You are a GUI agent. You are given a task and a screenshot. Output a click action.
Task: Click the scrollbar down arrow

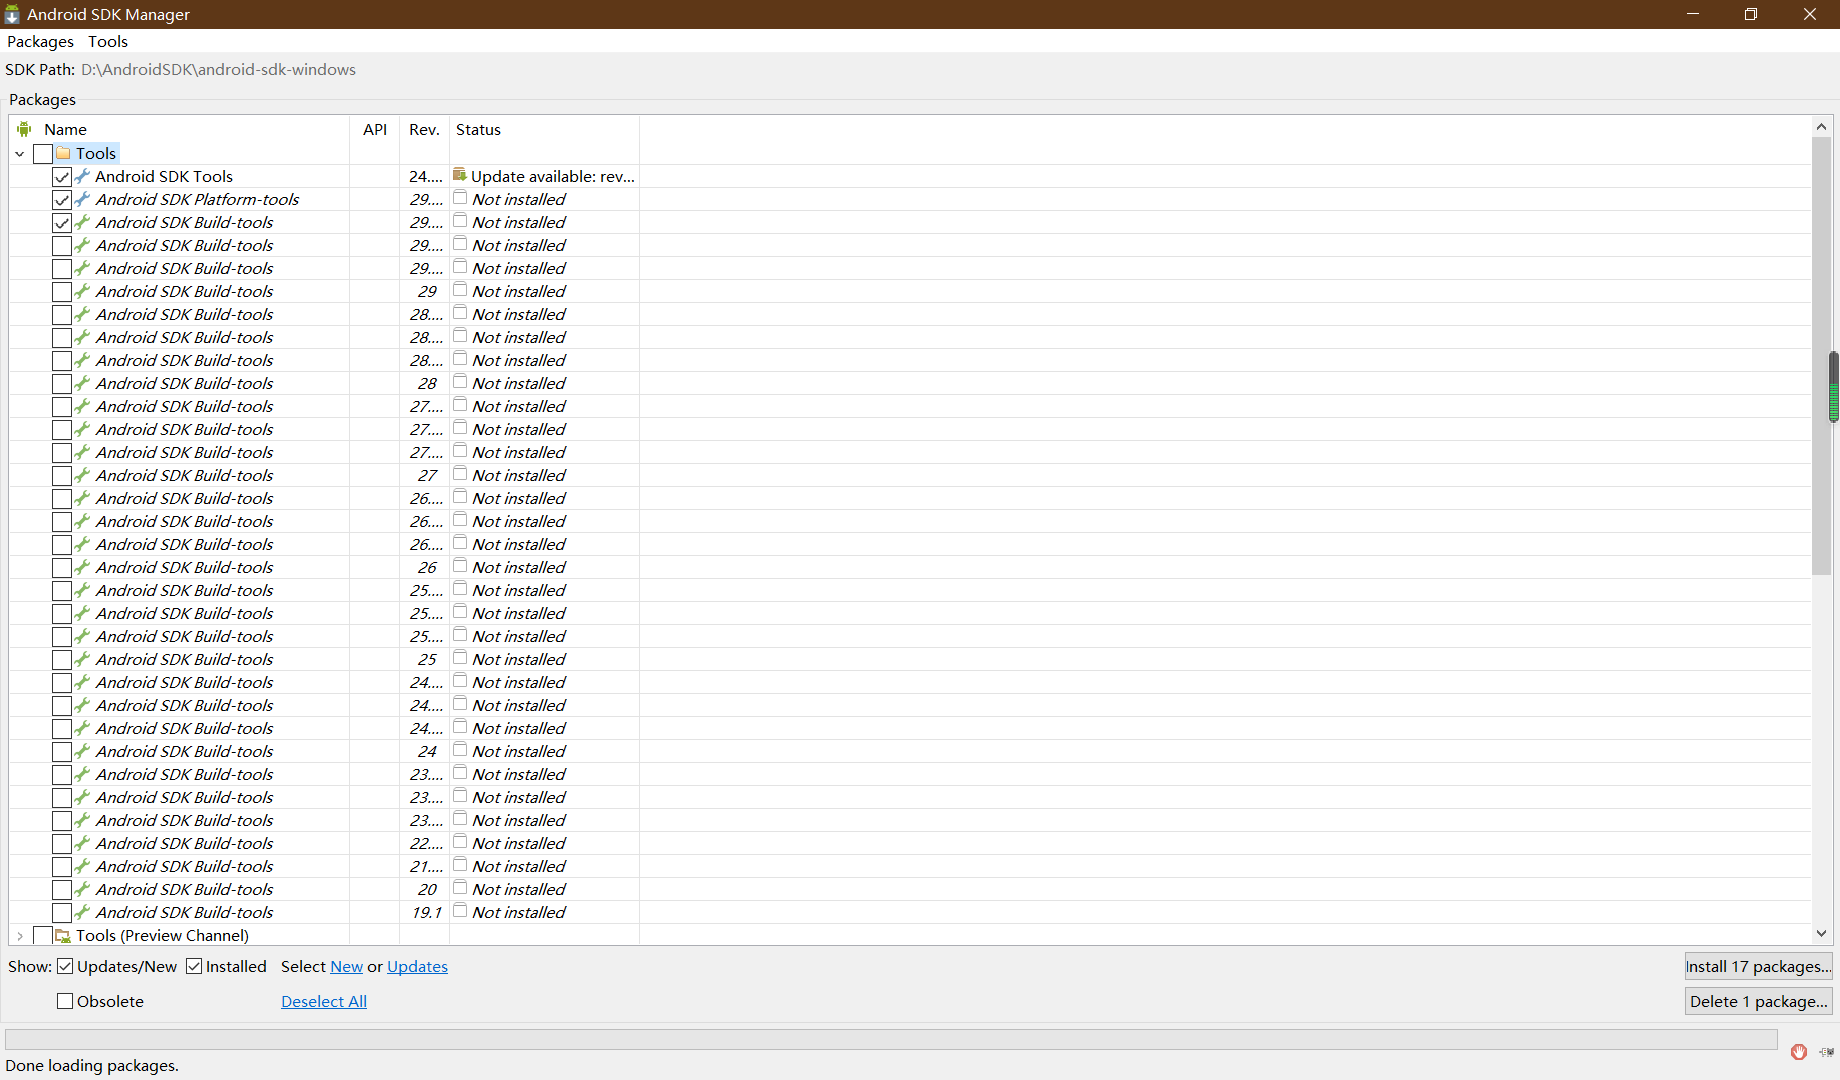pos(1821,933)
